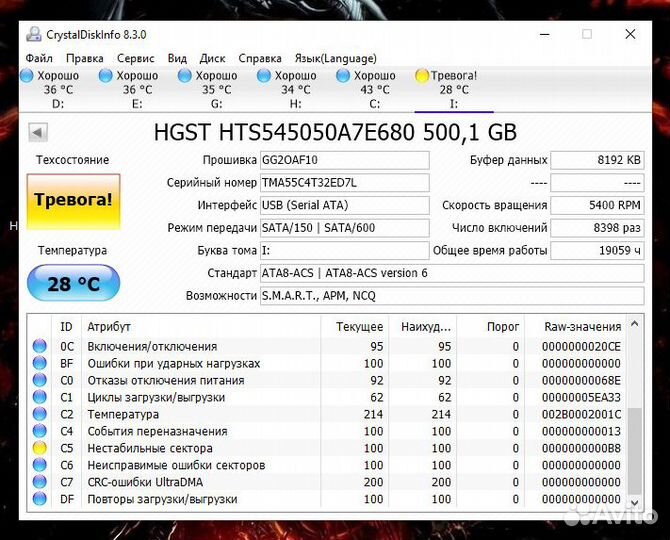Click the Наихуд... column header

click(x=422, y=327)
